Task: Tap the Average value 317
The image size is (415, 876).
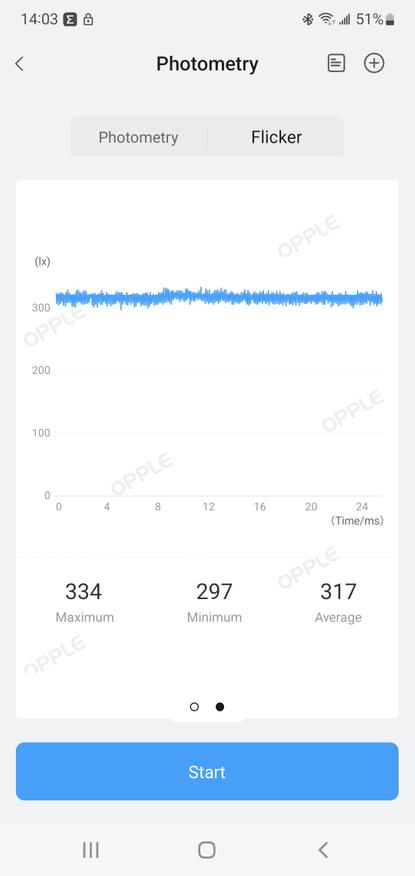Action: [x=338, y=591]
